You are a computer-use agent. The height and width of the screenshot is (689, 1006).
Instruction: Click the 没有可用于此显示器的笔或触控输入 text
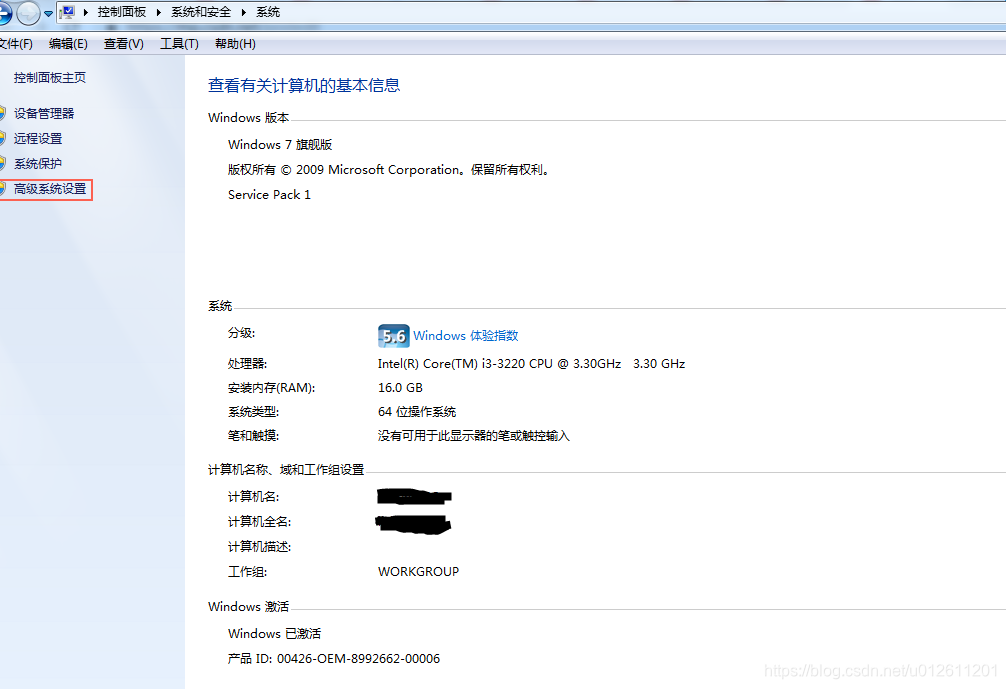[473, 436]
